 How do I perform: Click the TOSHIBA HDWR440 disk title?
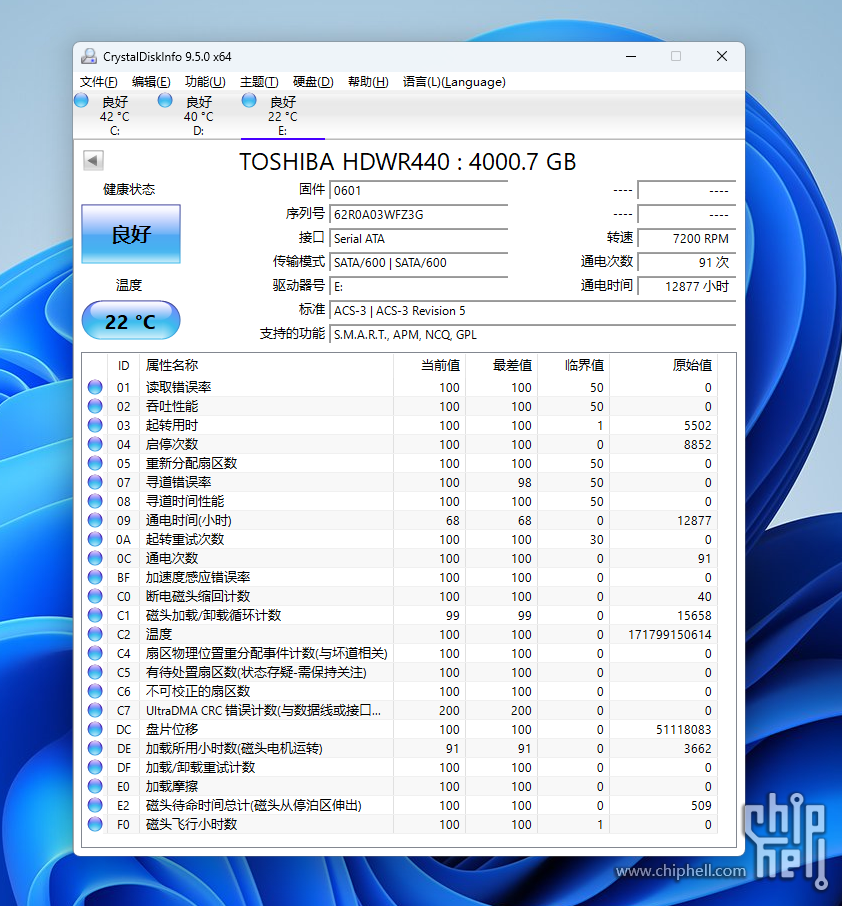point(408,162)
